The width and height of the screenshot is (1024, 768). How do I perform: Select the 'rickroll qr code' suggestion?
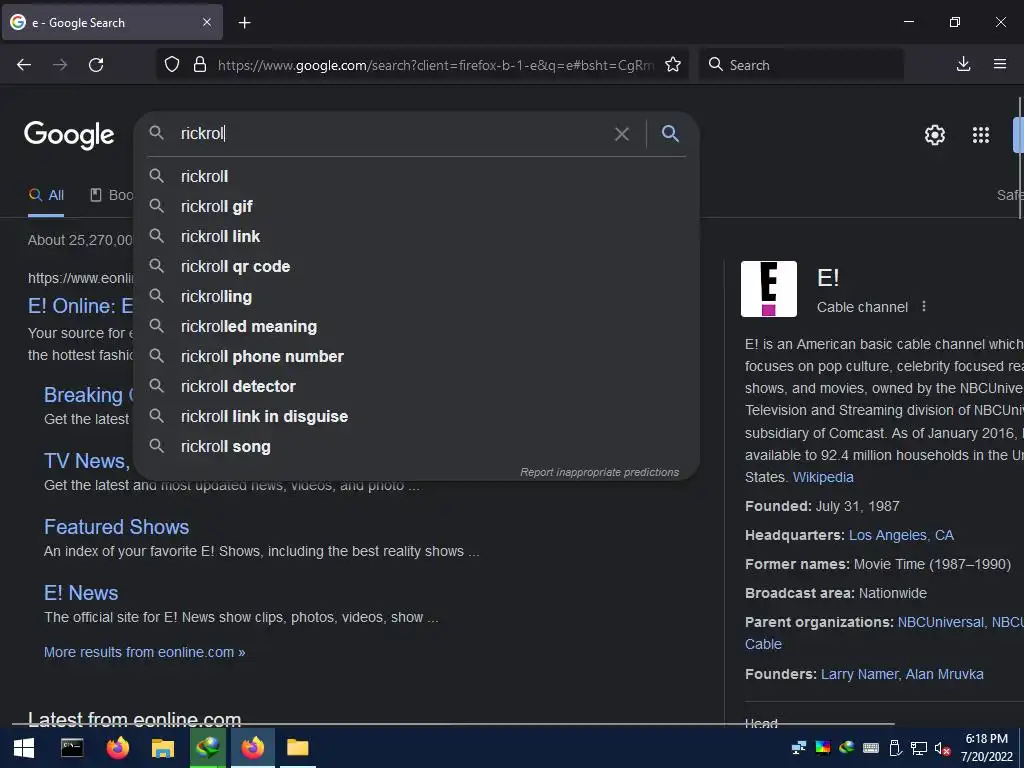point(417,266)
